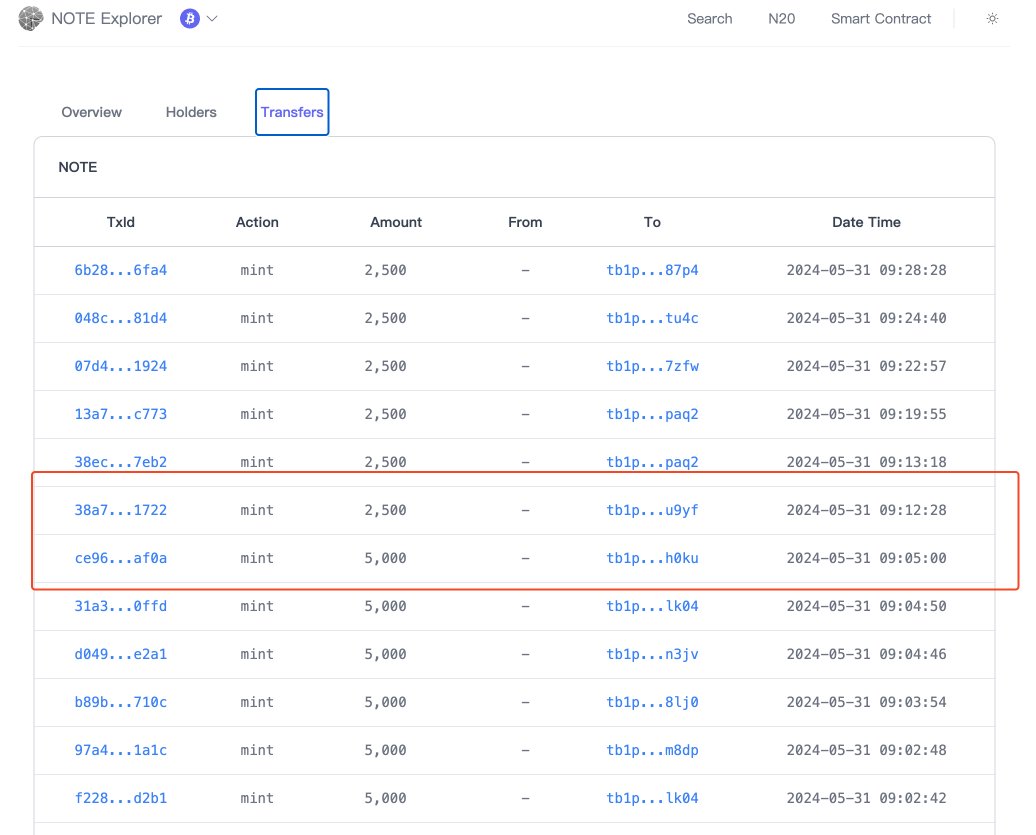This screenshot has width=1036, height=835.
Task: Click date 2024-05-31 09:04:46
Action: tap(866, 654)
